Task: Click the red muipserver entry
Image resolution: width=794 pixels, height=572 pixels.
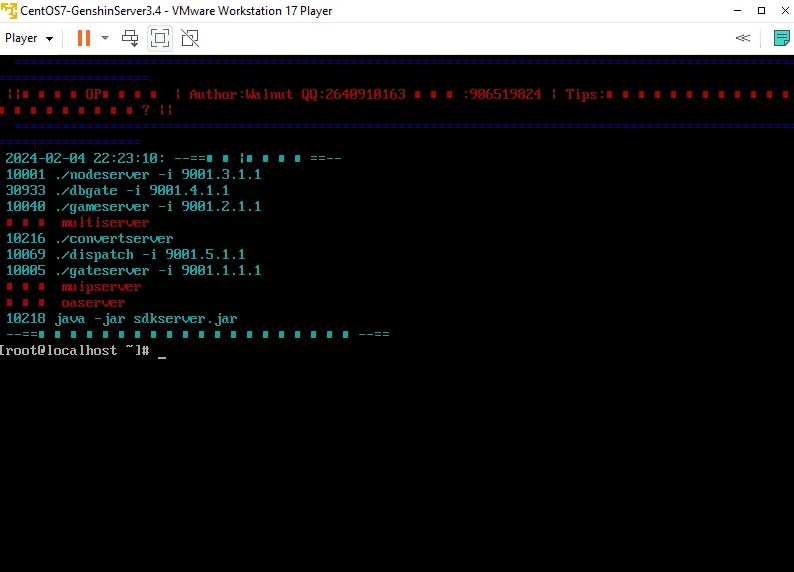Action: tap(101, 287)
